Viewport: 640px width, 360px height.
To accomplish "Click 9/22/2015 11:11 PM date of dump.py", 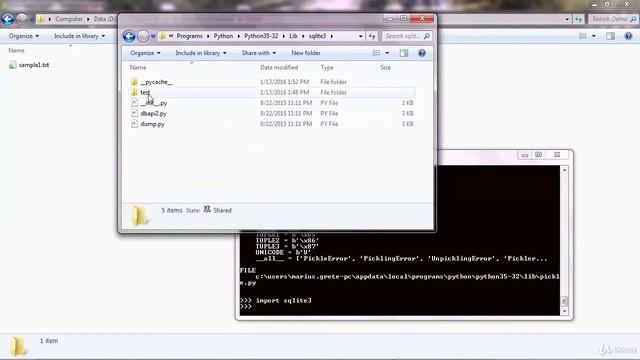I will pos(286,124).
